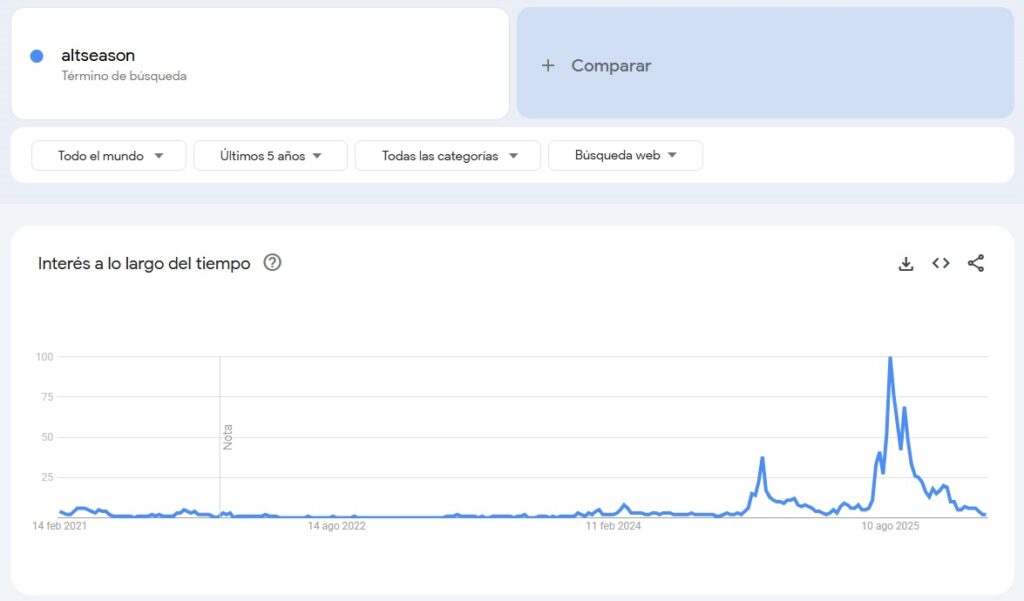Open the share options via the share icon

coord(977,263)
